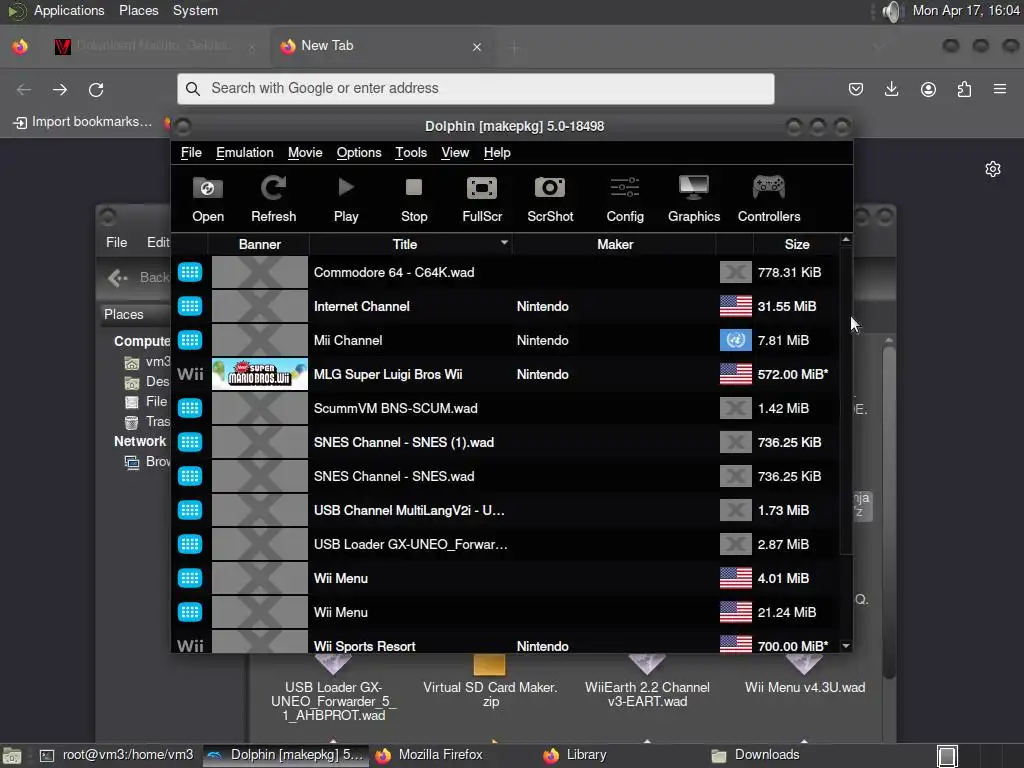Open the Tools menu
This screenshot has width=1024, height=768.
pyautogui.click(x=411, y=152)
